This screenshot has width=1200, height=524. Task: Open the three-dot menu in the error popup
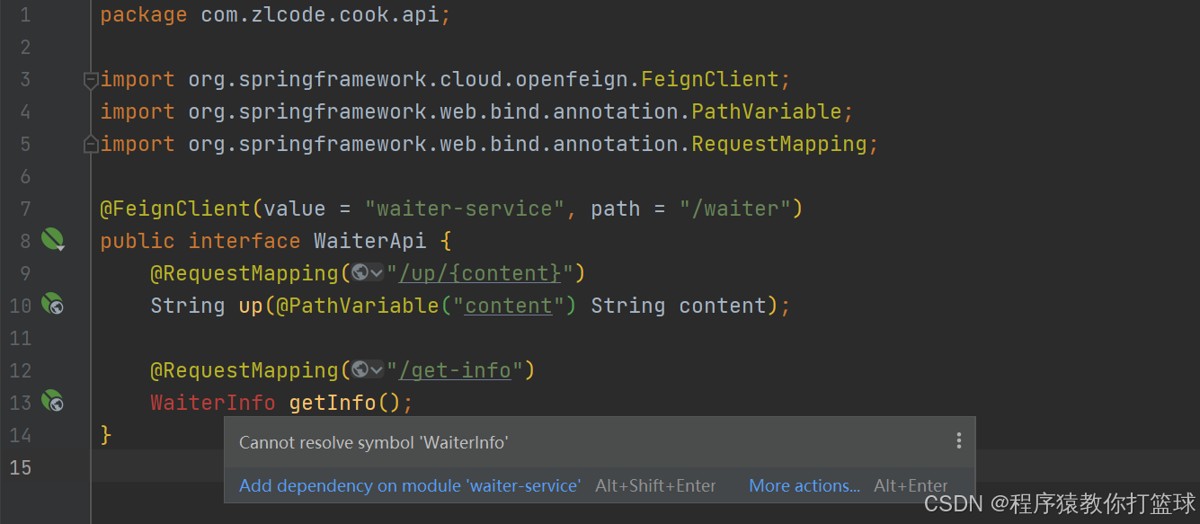pyautogui.click(x=958, y=441)
